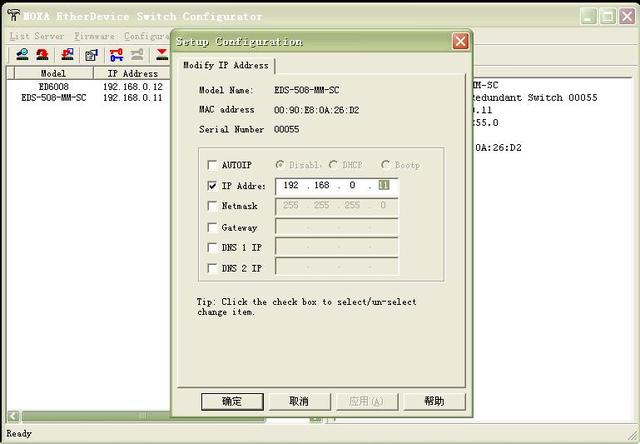Click the second IP octet field 168
This screenshot has height=444, width=640.
pos(322,185)
